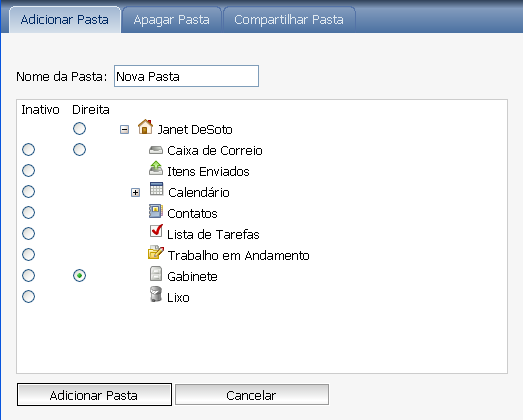Viewport: 523px width, 420px height.
Task: Expand the Calendário tree node
Action: (135, 192)
